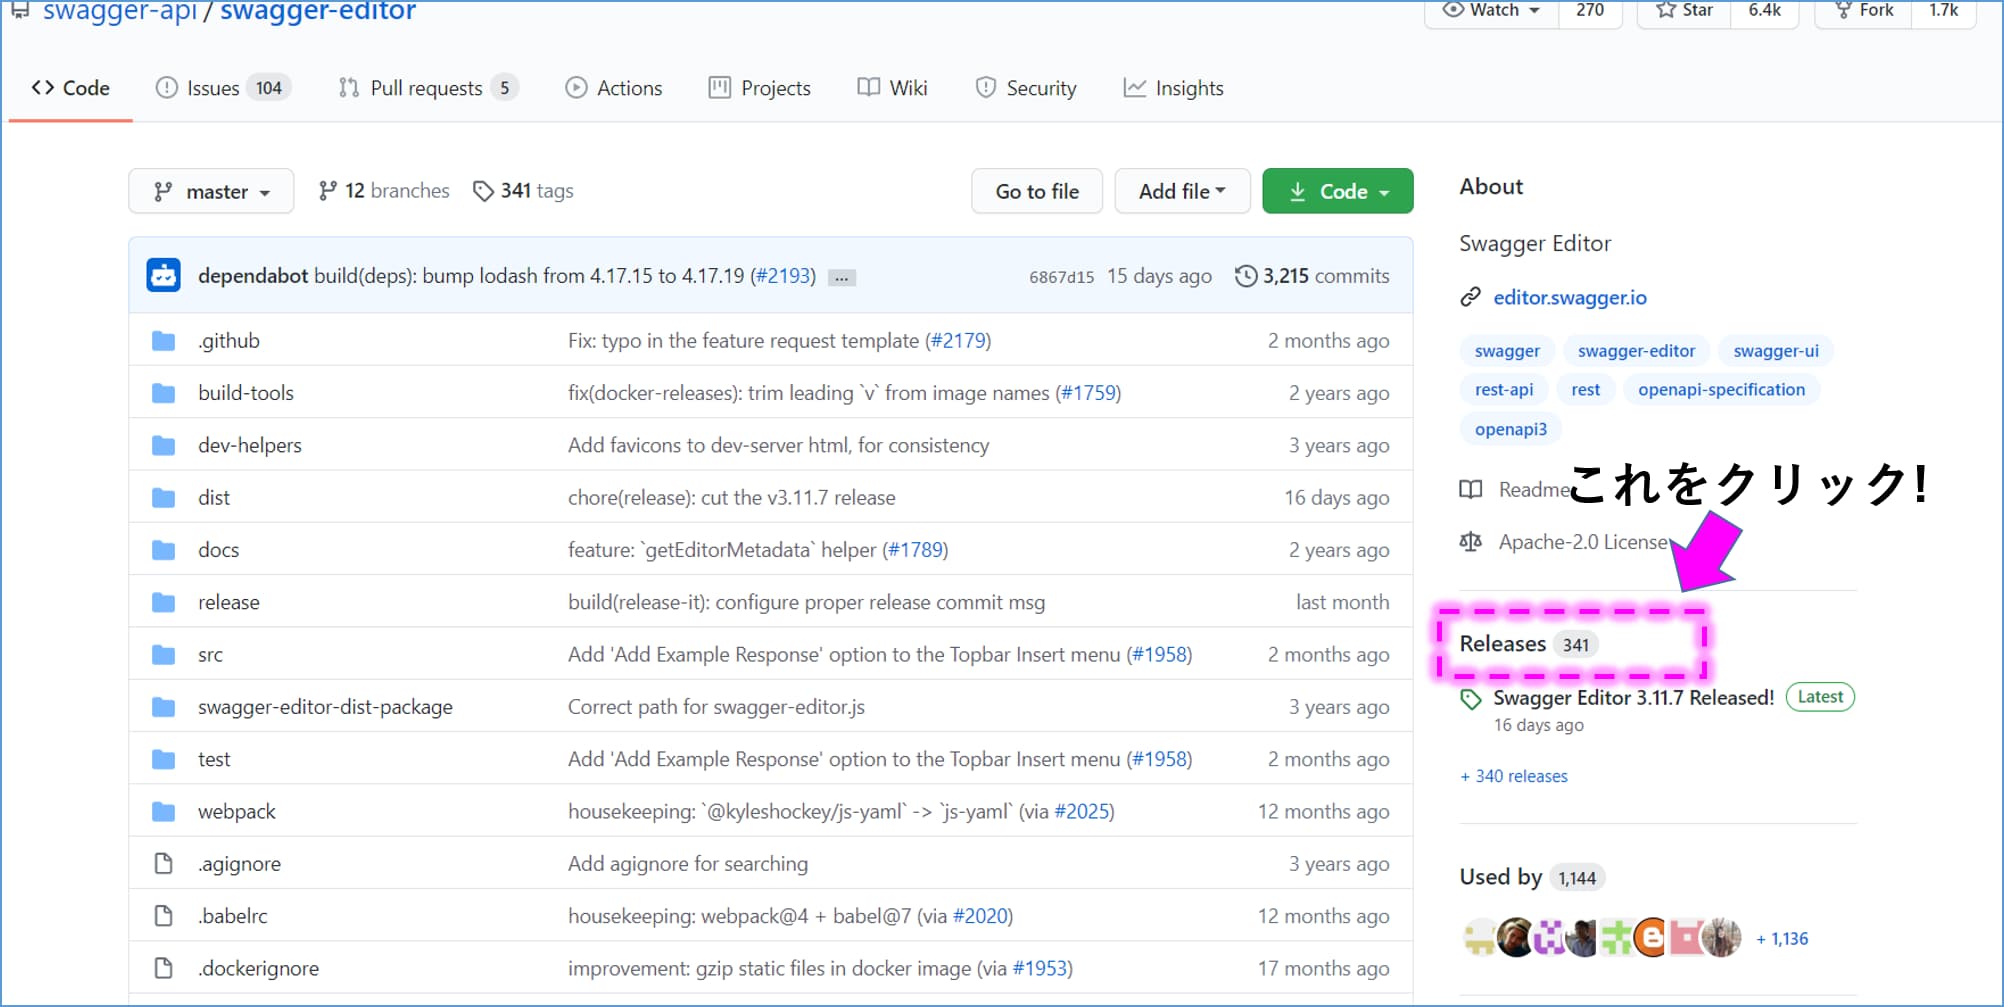Open the 12 branches link
The height and width of the screenshot is (1007, 2004).
pos(384,191)
